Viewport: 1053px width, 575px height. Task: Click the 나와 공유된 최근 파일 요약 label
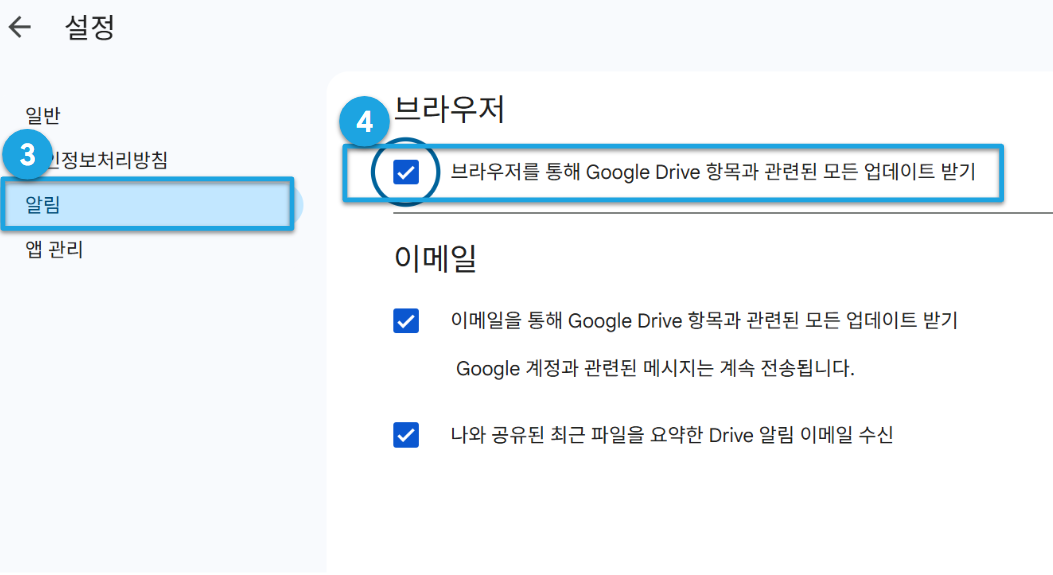click(x=672, y=435)
